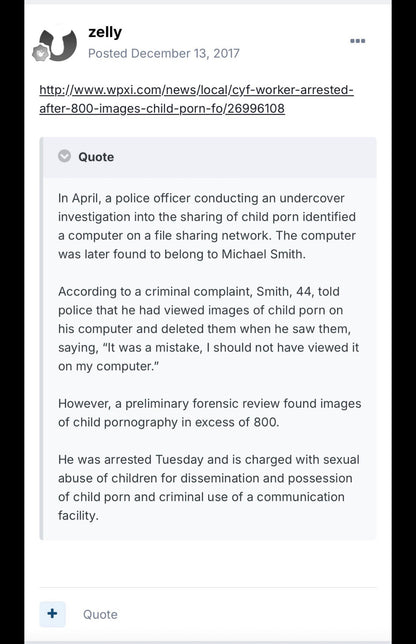Open the username zelly profile link

[x=105, y=32]
